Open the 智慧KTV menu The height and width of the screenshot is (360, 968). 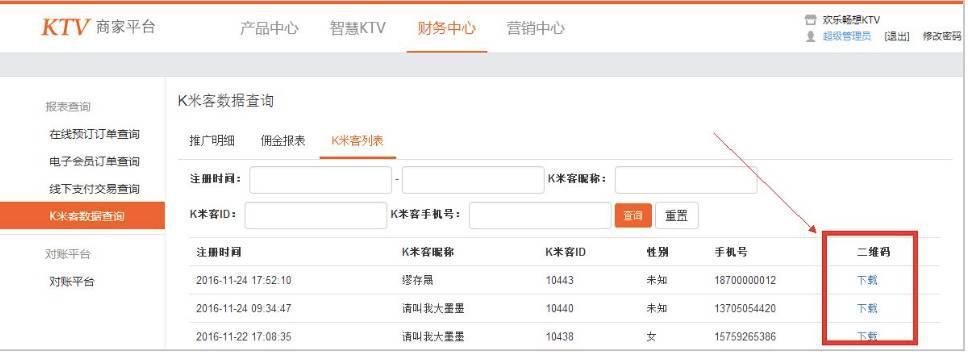tap(357, 28)
